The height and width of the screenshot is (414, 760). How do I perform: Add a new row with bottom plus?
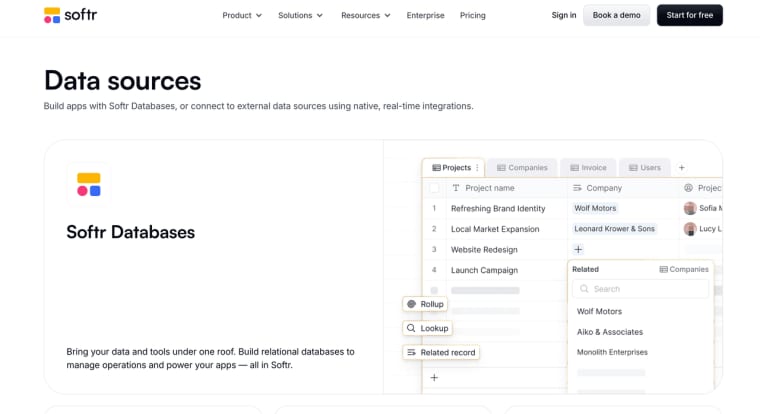pyautogui.click(x=434, y=378)
